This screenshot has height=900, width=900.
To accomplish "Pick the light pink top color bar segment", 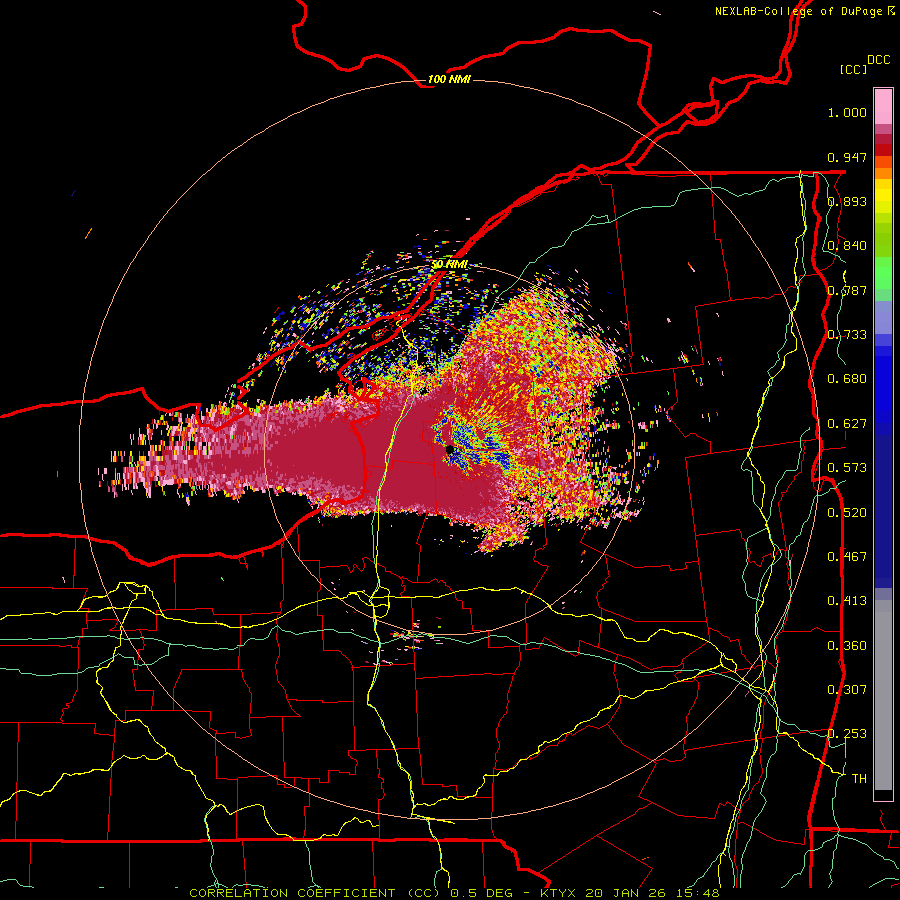I will 883,107.
